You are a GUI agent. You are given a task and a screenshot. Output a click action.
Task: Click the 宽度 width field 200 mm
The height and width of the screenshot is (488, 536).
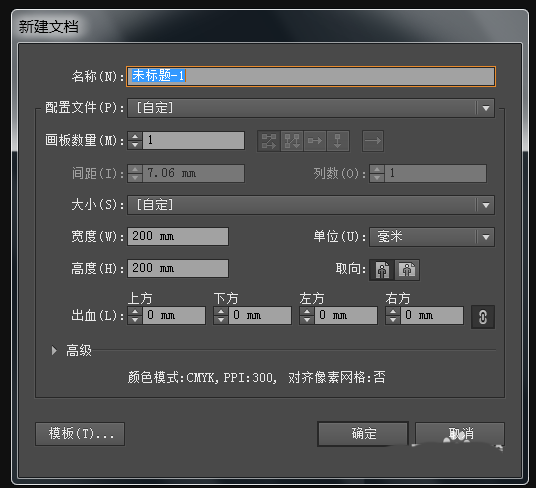tap(178, 236)
